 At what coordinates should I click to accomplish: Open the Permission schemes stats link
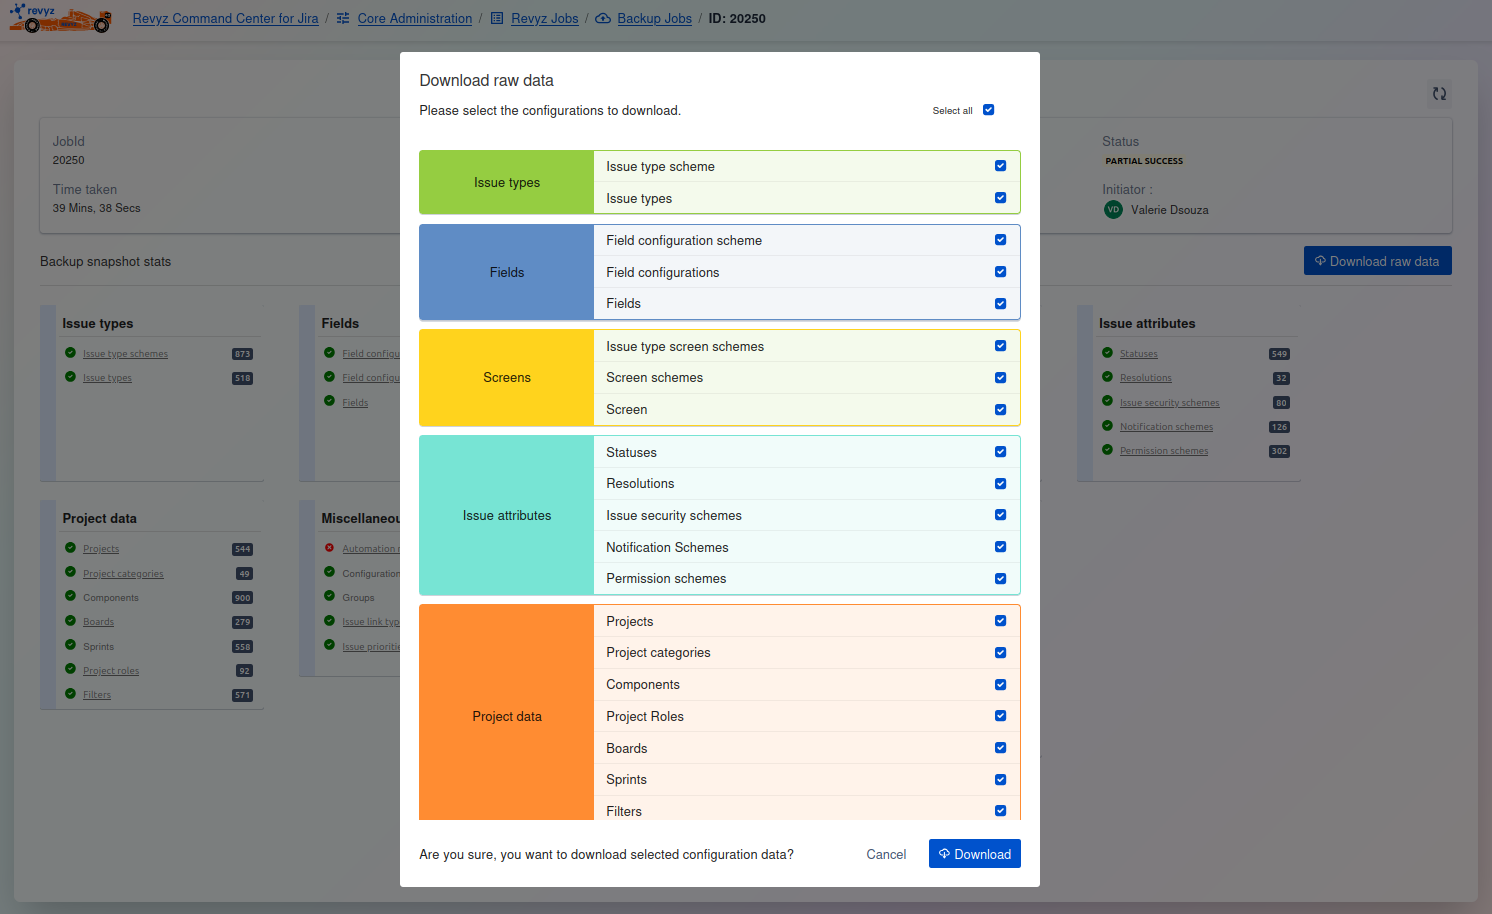pos(1163,451)
